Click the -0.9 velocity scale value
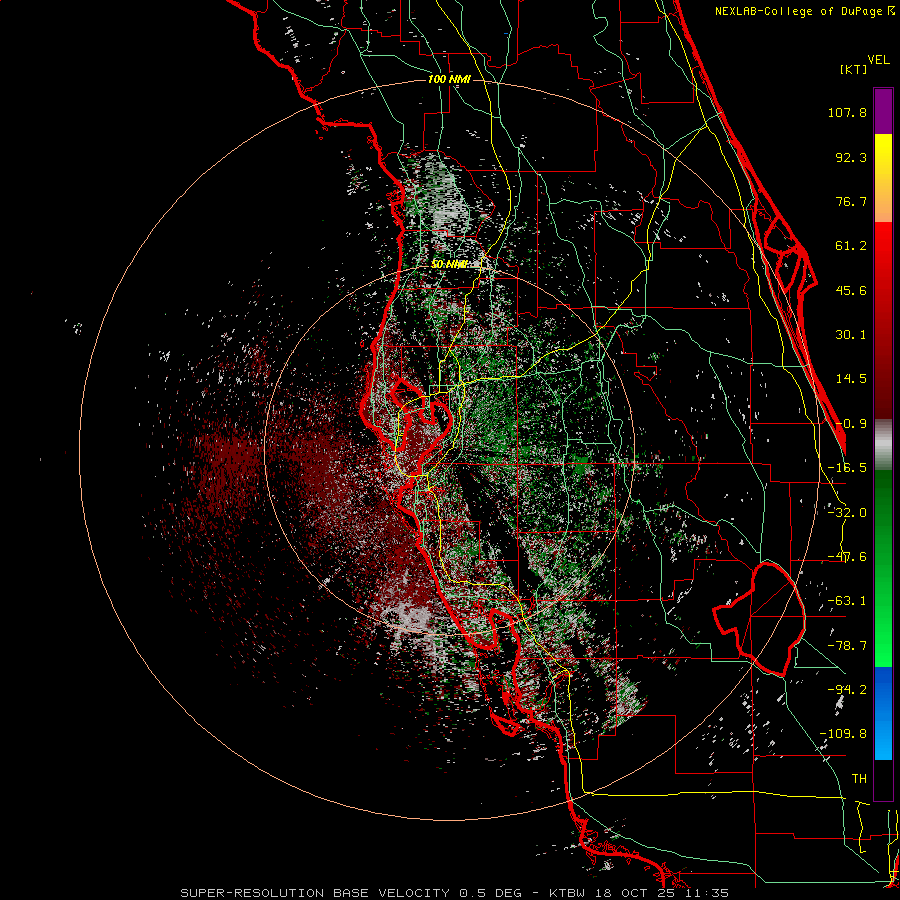Image resolution: width=900 pixels, height=900 pixels. click(x=851, y=424)
